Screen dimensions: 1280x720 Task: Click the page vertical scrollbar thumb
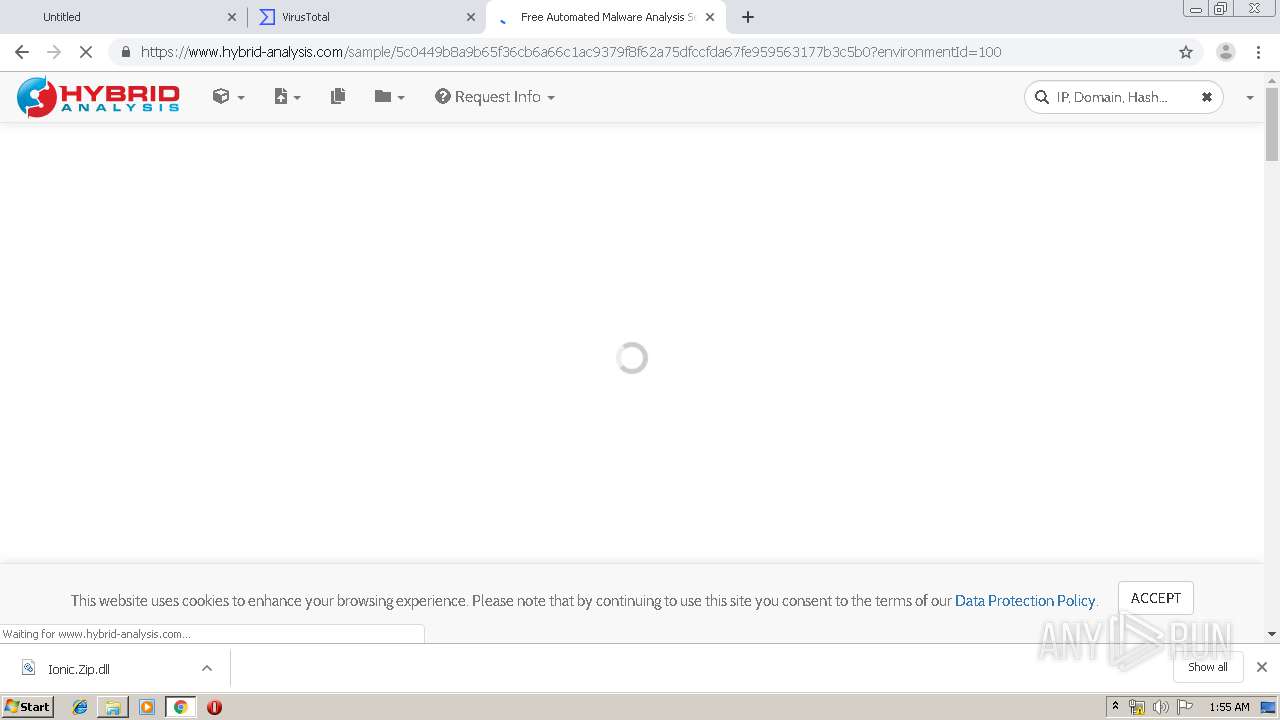pos(1272,124)
